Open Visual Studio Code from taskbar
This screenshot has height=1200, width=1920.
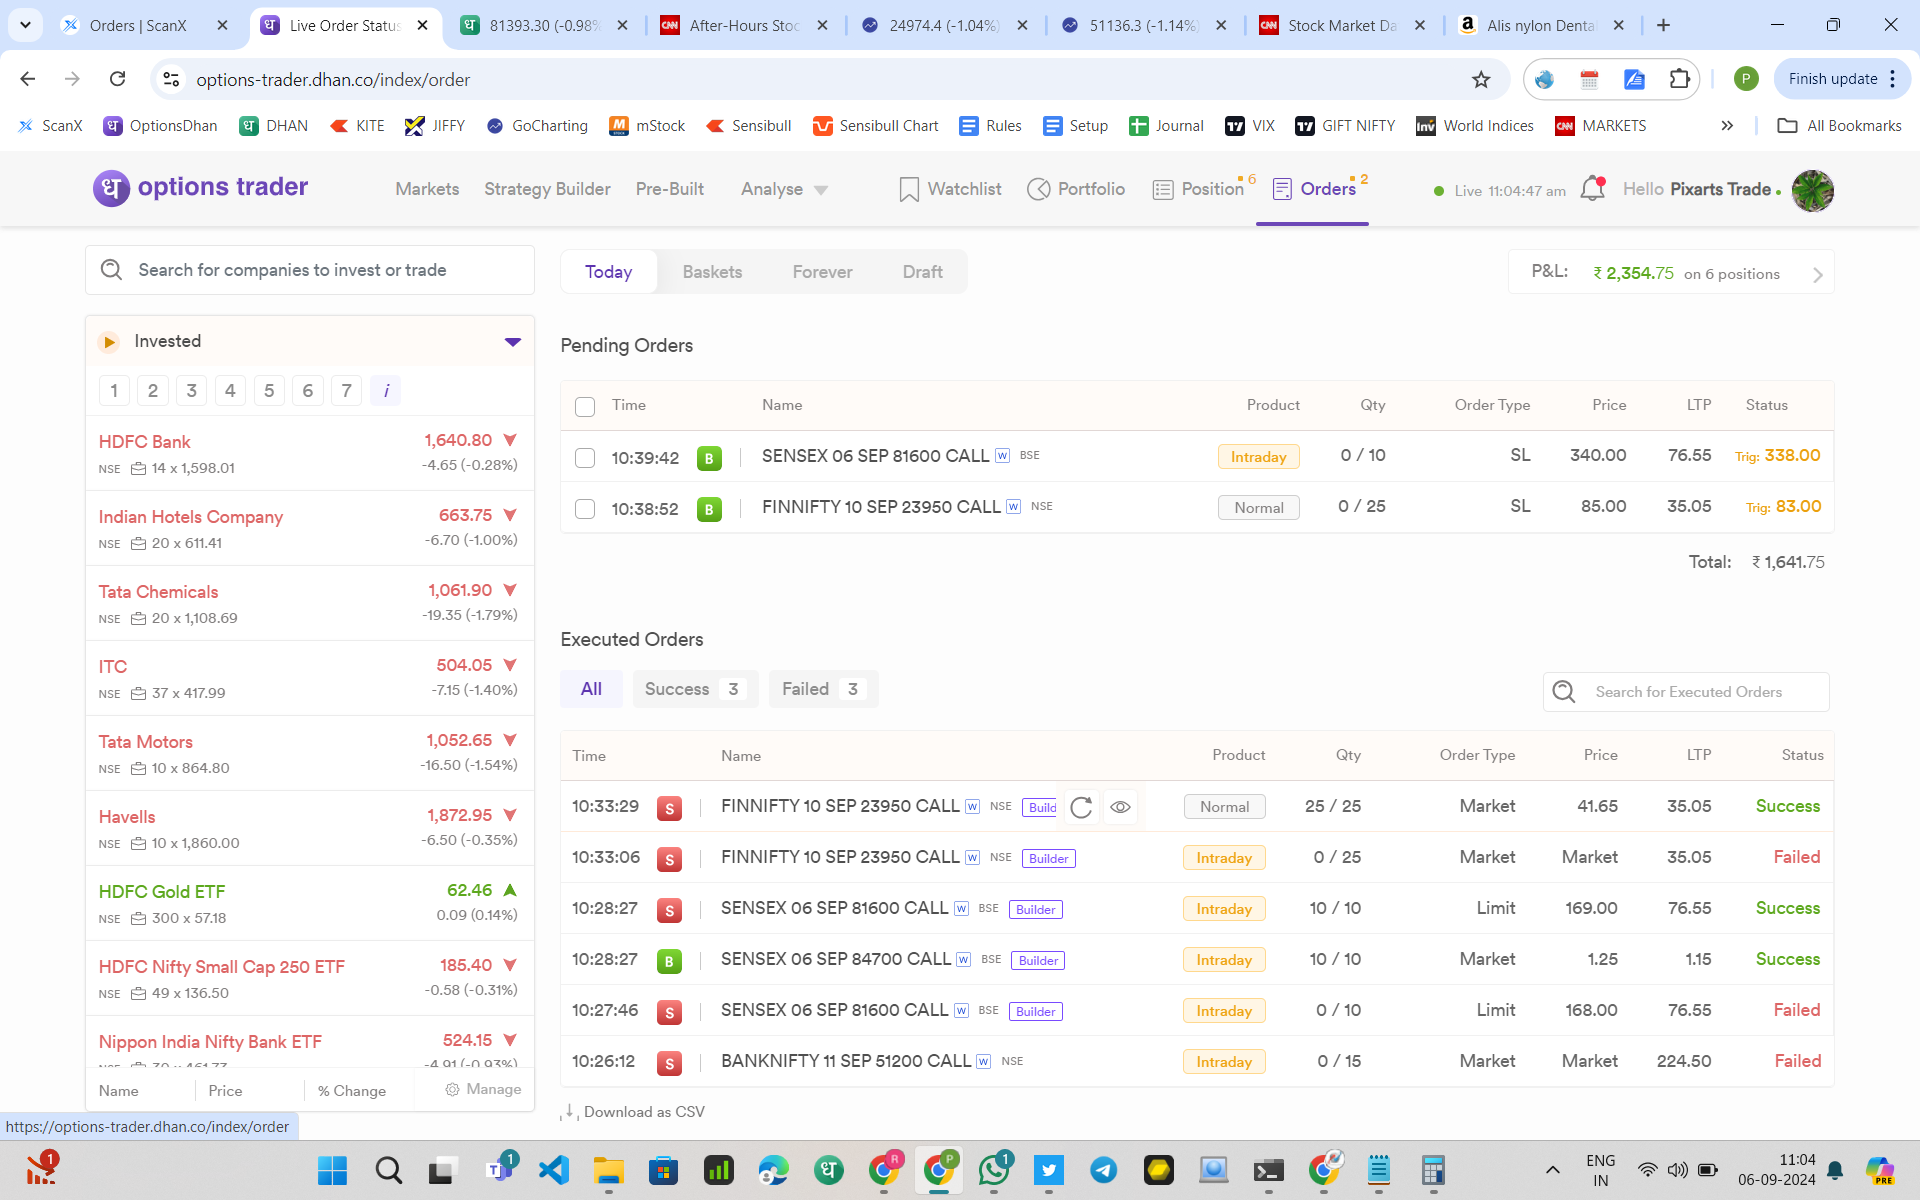(553, 1170)
